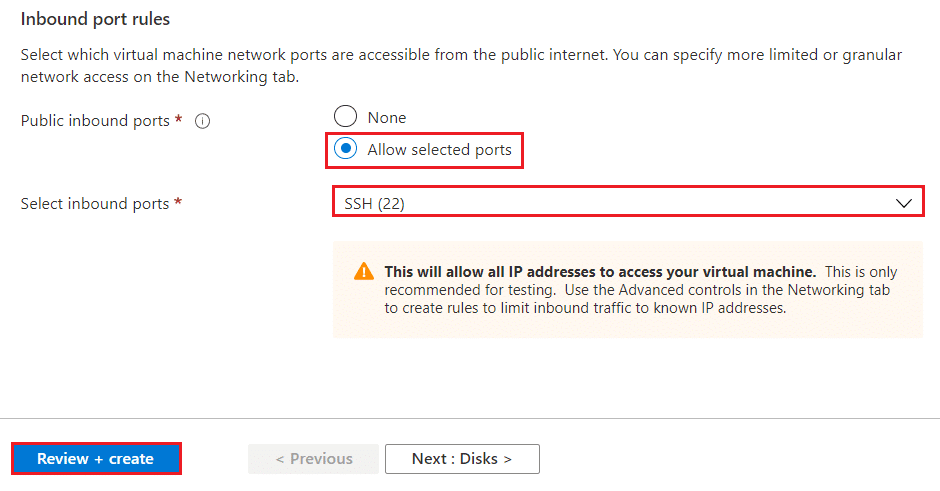Click the disabled Previous button
Screen dimensions: 940x491
coord(314,459)
